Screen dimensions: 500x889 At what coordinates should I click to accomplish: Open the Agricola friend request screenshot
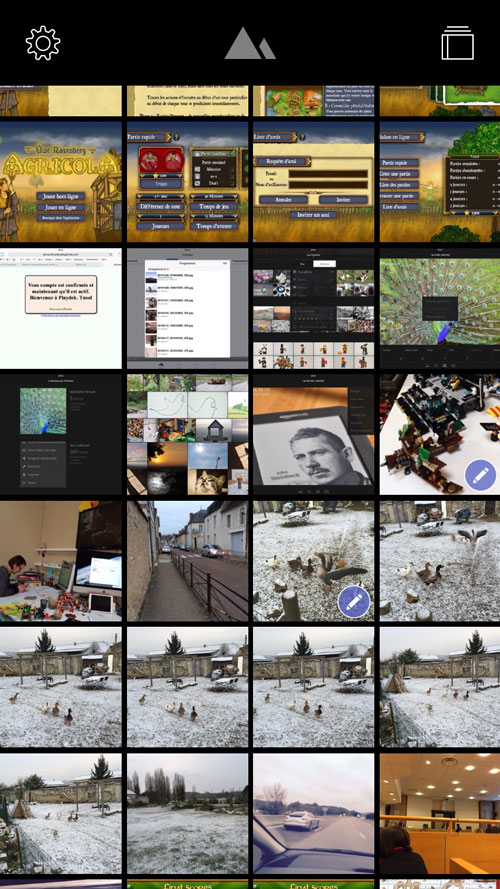point(313,181)
